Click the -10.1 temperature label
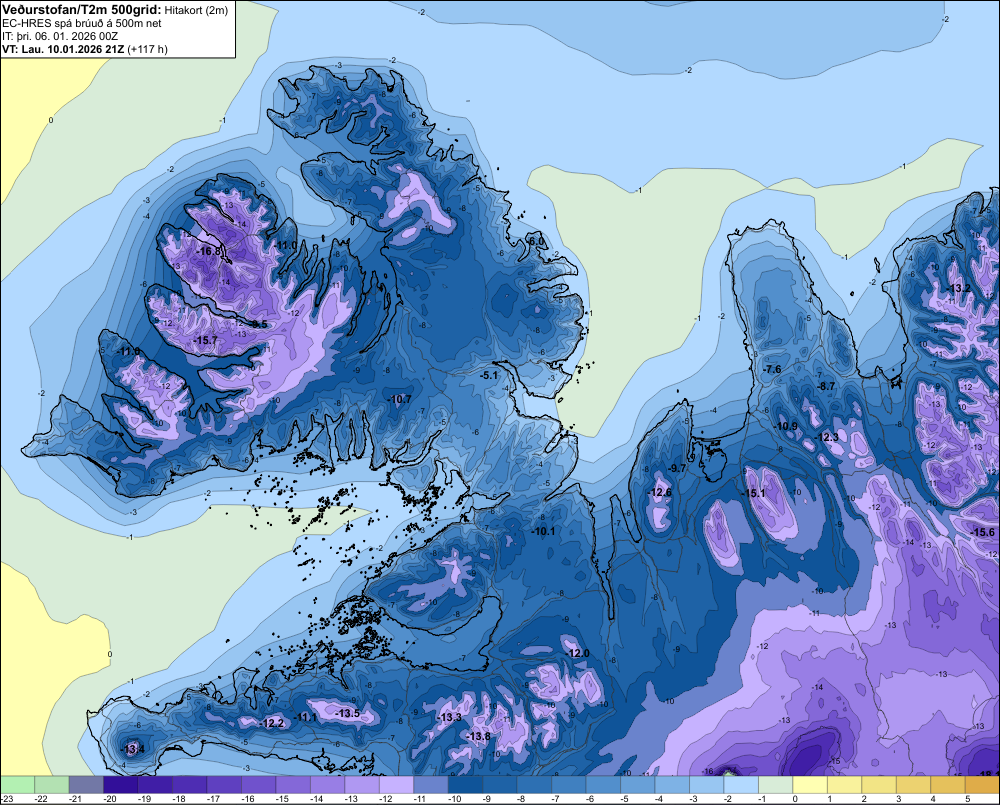The width and height of the screenshot is (1000, 805). (x=543, y=531)
